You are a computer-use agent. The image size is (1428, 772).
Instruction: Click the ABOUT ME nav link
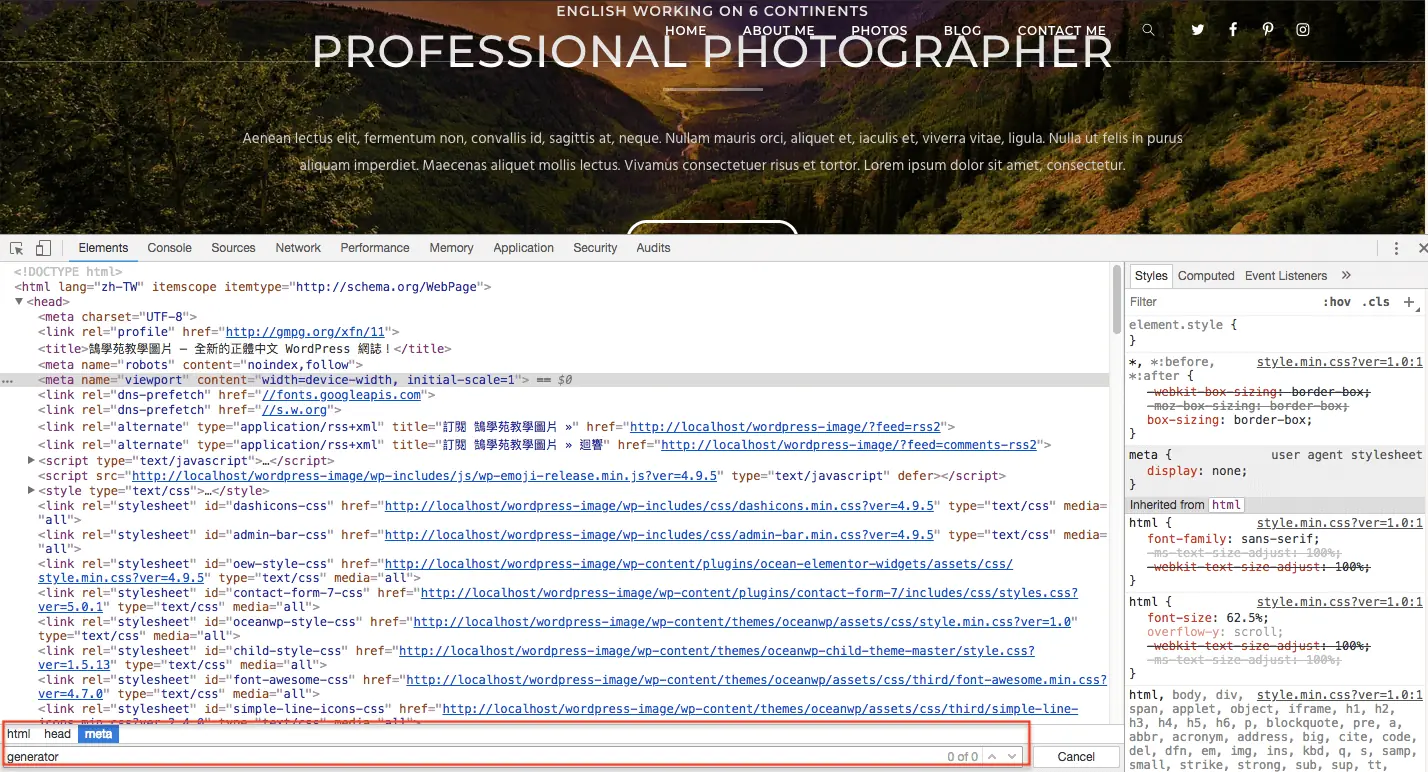pyautogui.click(x=778, y=31)
